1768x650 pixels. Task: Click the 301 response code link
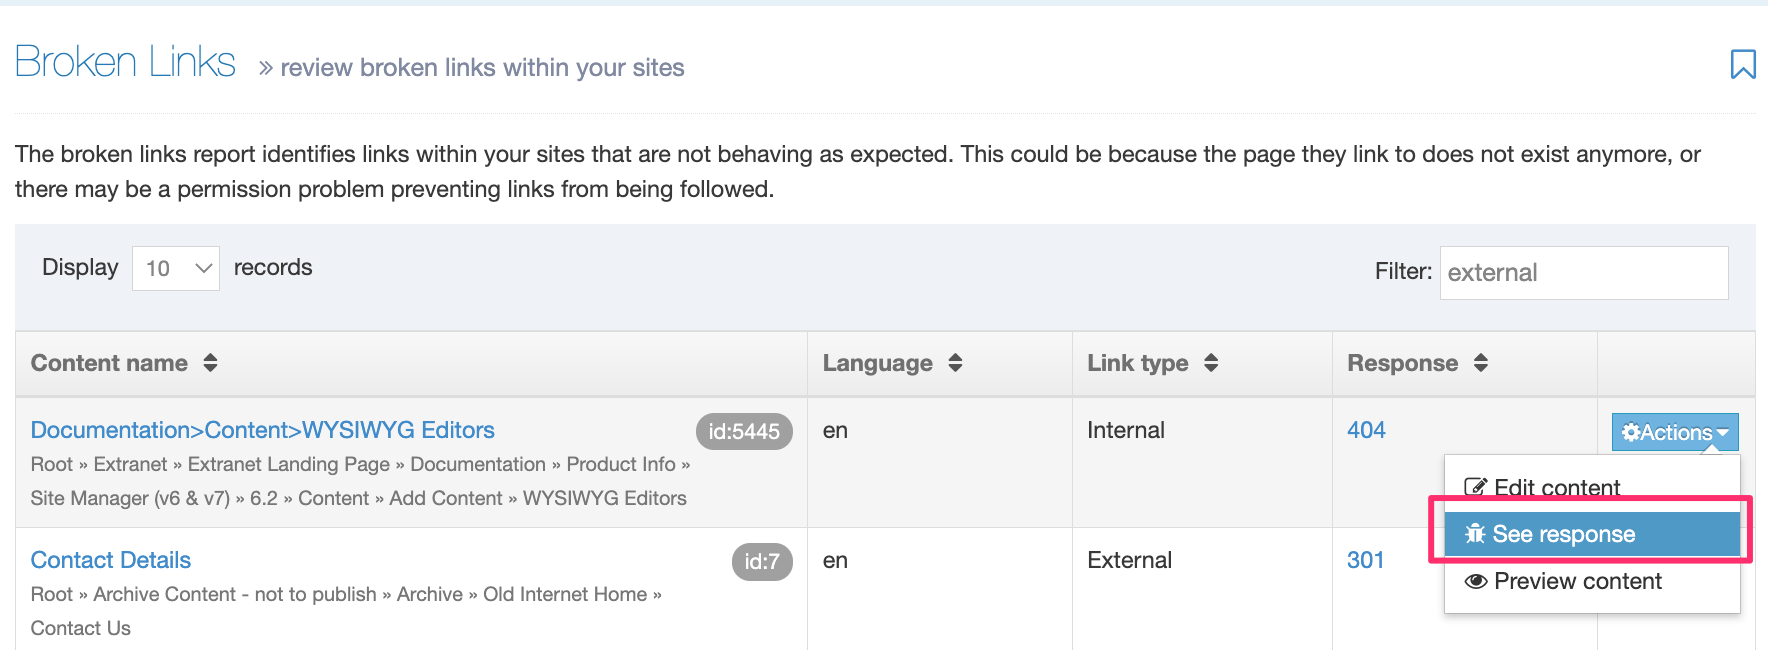(x=1365, y=560)
